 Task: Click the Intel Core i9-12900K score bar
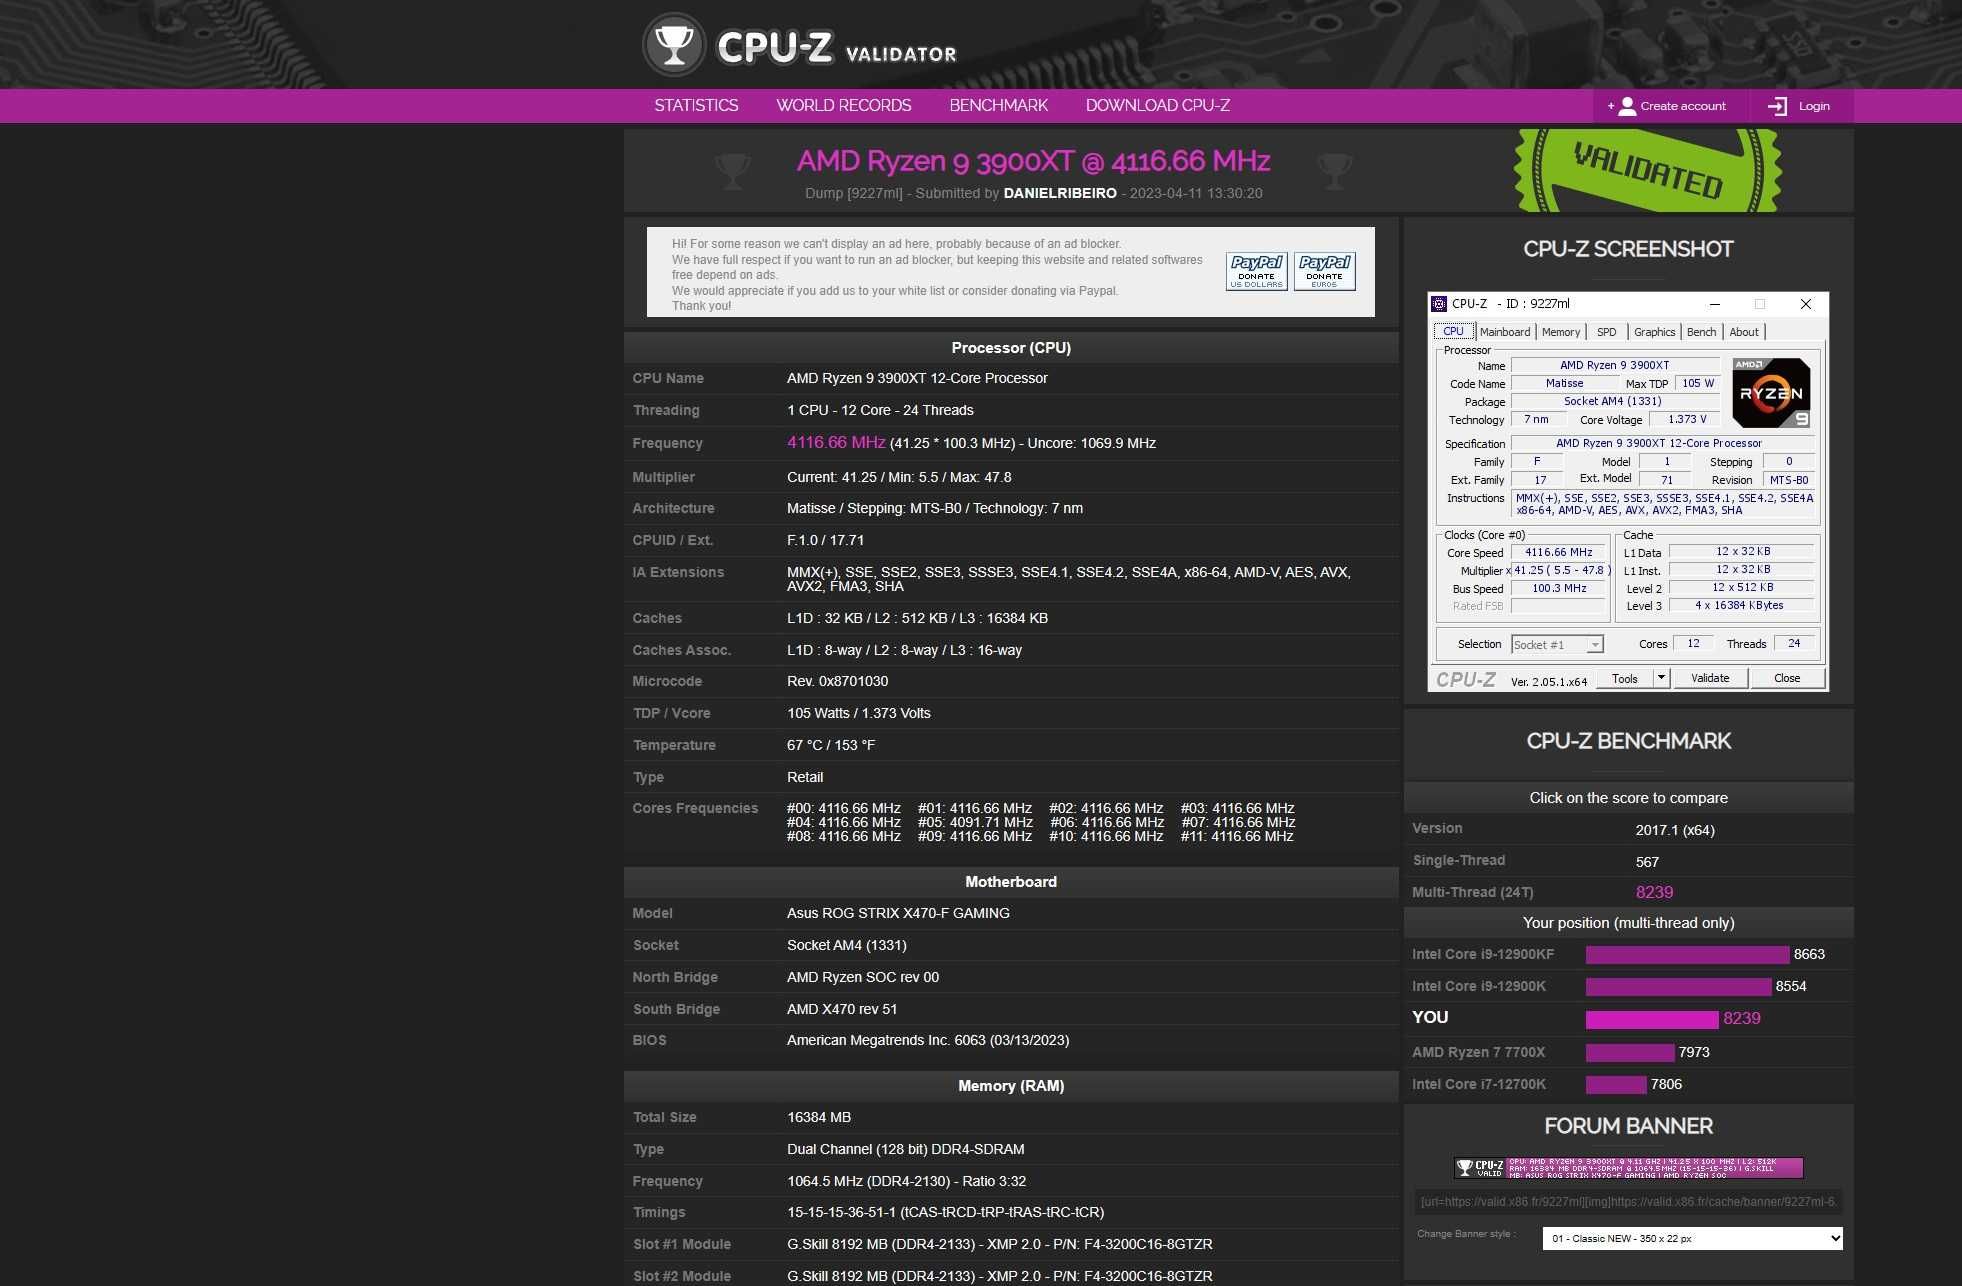[x=1678, y=987]
